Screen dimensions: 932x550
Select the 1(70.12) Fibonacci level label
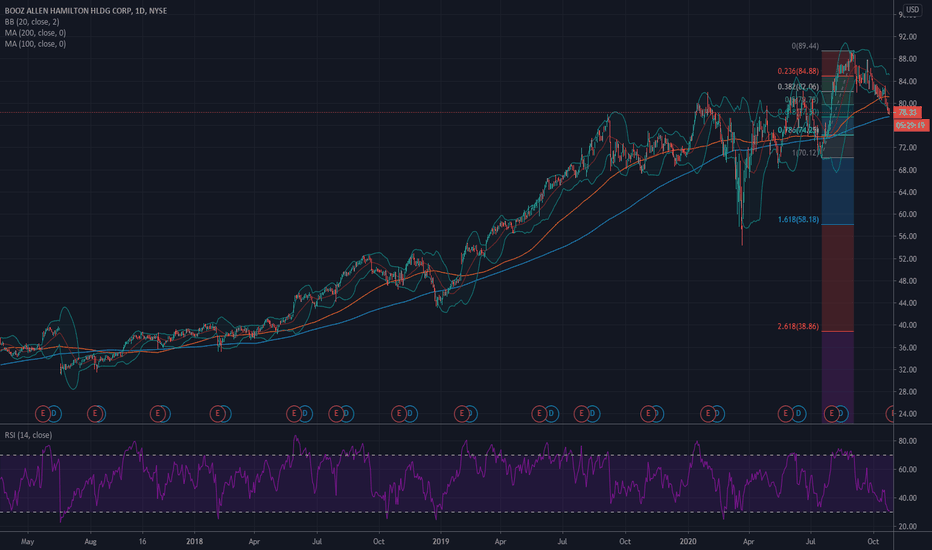[805, 153]
